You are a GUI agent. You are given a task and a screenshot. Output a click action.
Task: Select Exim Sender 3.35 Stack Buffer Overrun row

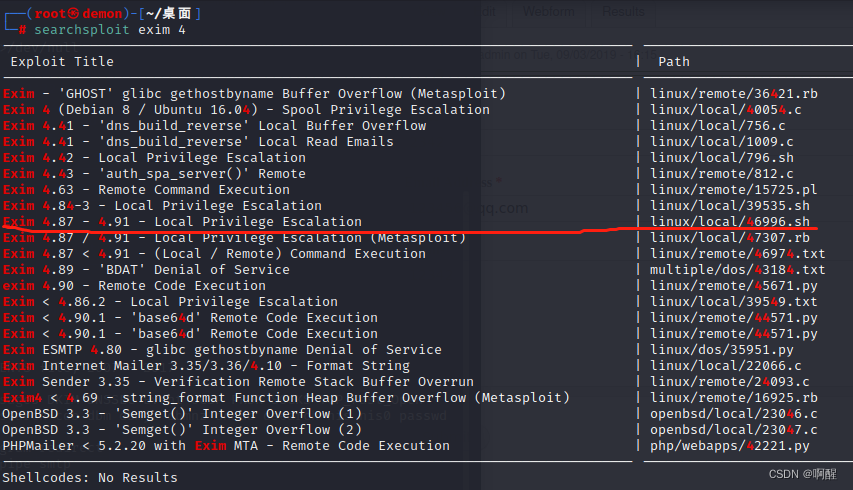[238, 382]
